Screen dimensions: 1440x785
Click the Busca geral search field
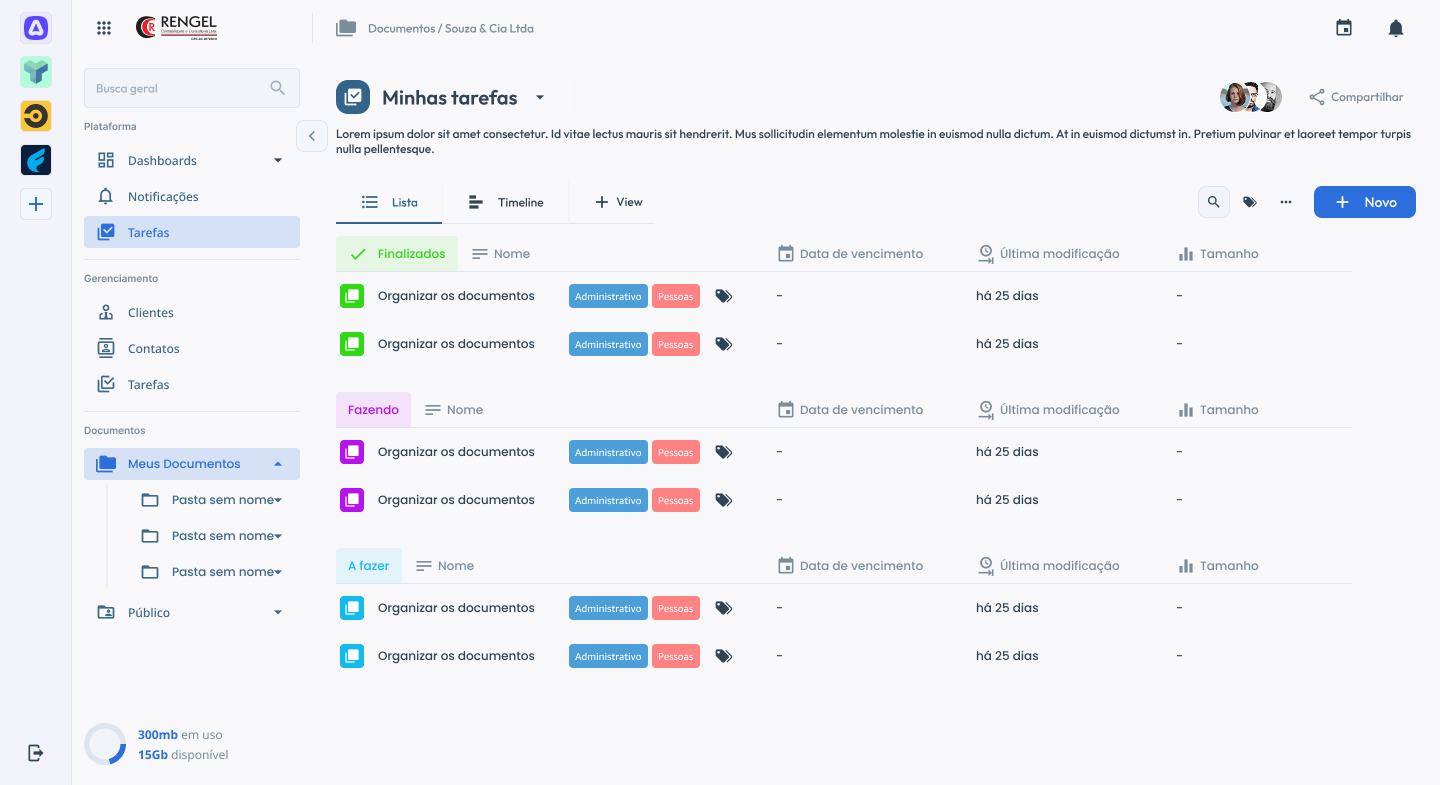point(180,88)
